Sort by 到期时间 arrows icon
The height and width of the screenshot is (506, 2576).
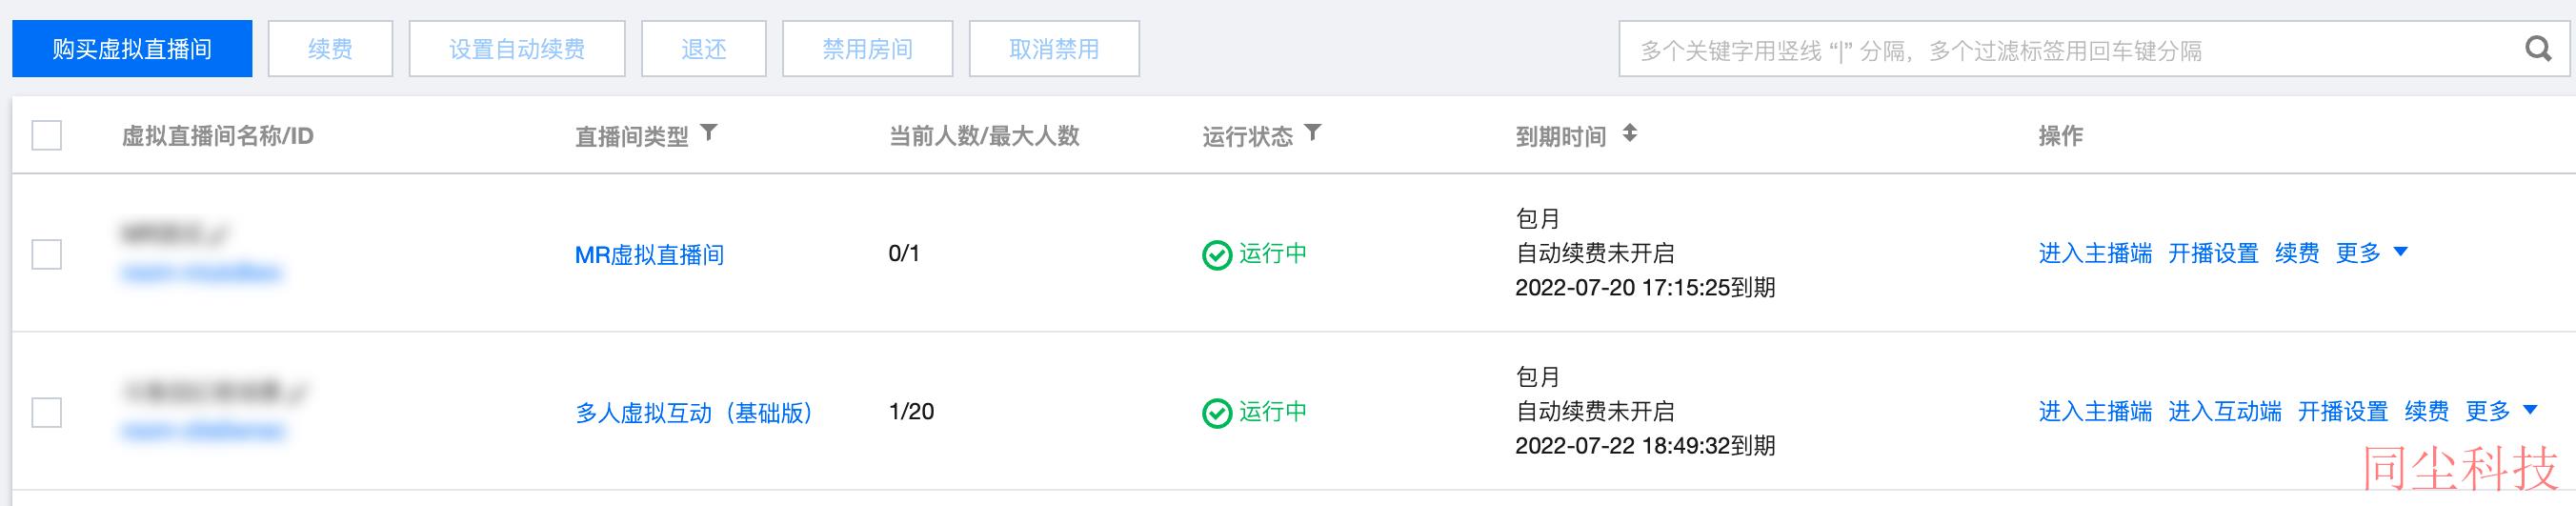coord(1629,133)
